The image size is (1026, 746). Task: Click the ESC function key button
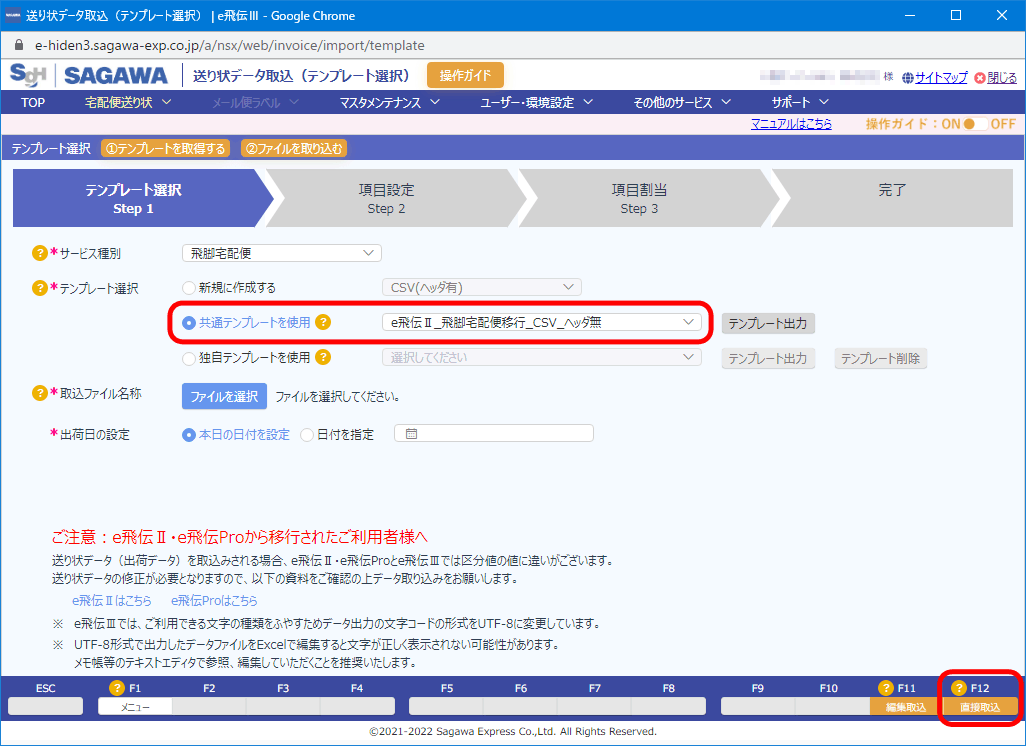point(46,706)
